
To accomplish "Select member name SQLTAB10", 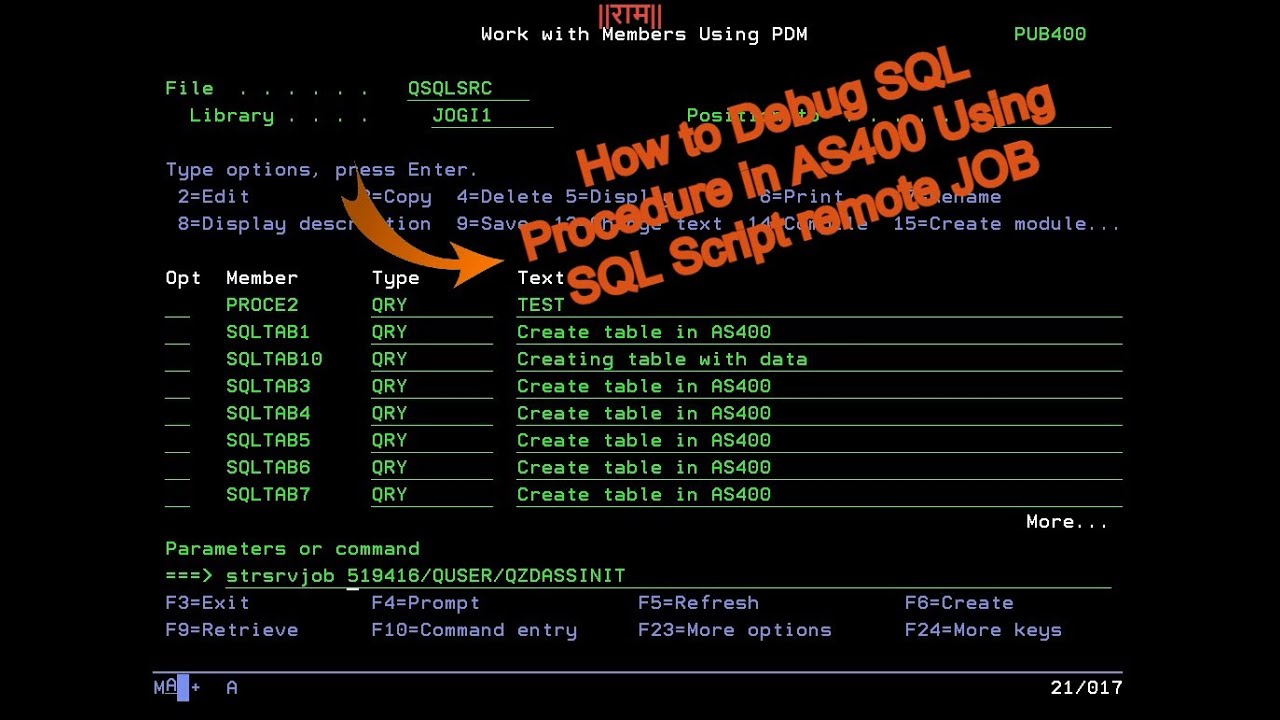I will (274, 359).
